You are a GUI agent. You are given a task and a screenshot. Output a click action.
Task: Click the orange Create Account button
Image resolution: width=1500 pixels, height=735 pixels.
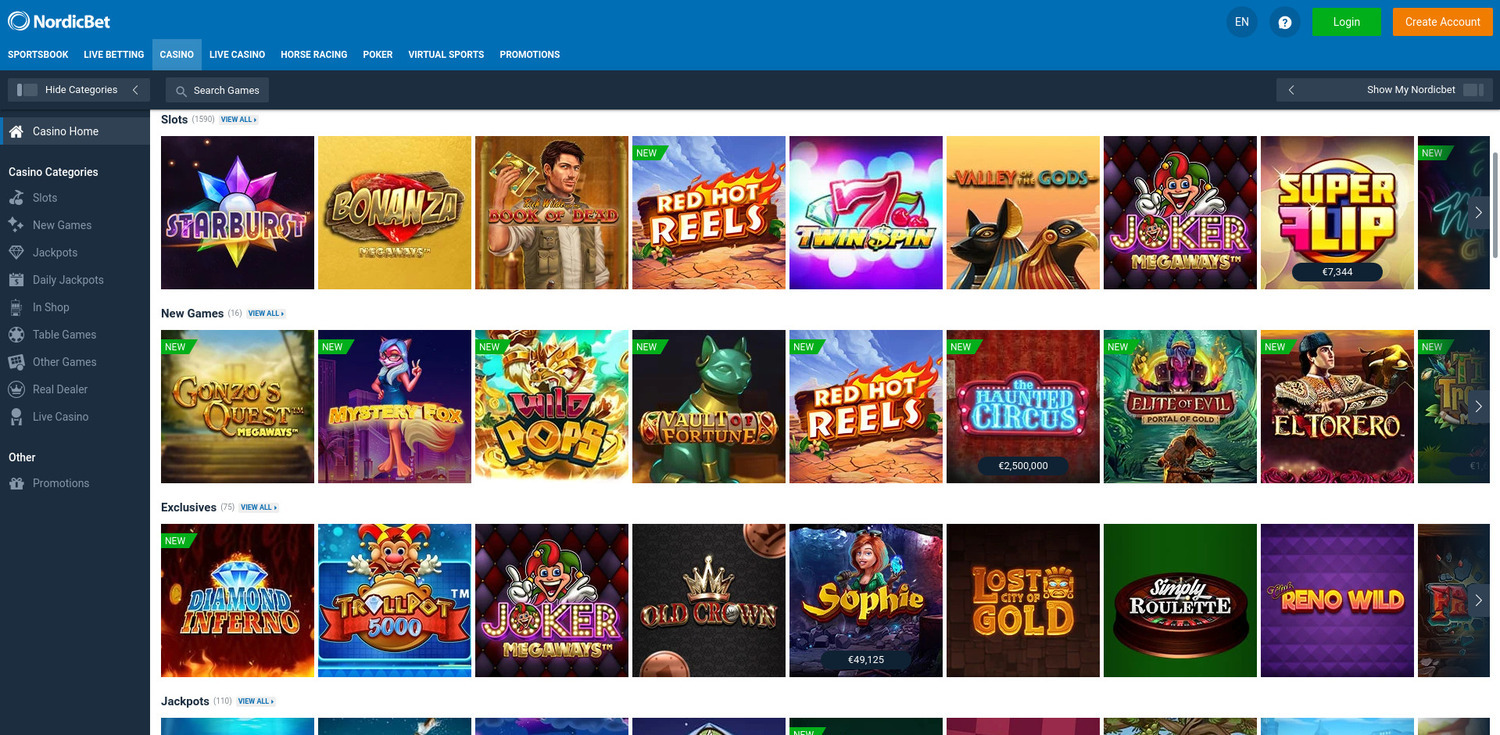click(1442, 22)
